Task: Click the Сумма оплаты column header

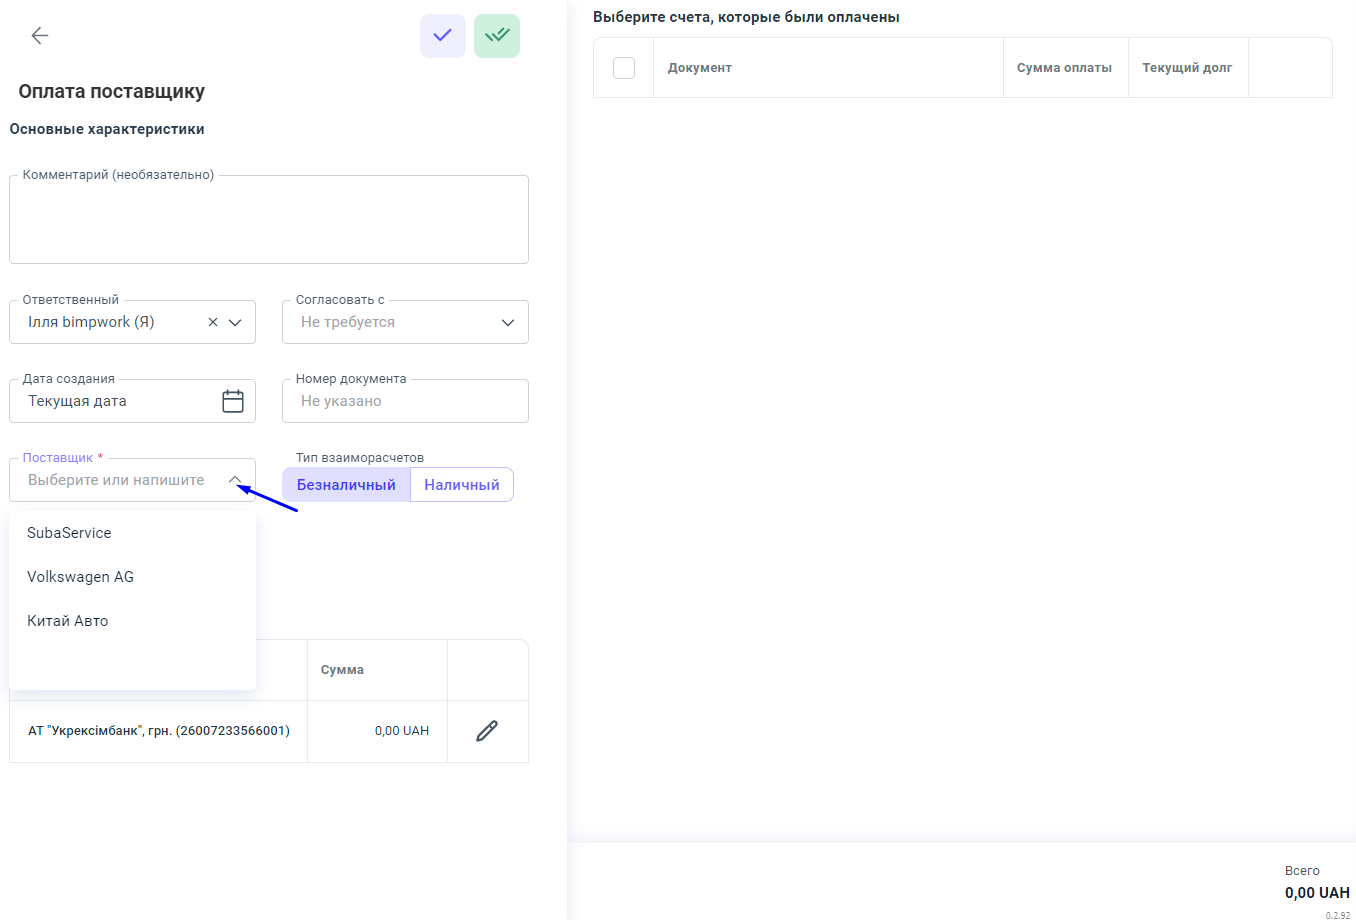Action: coord(1064,68)
